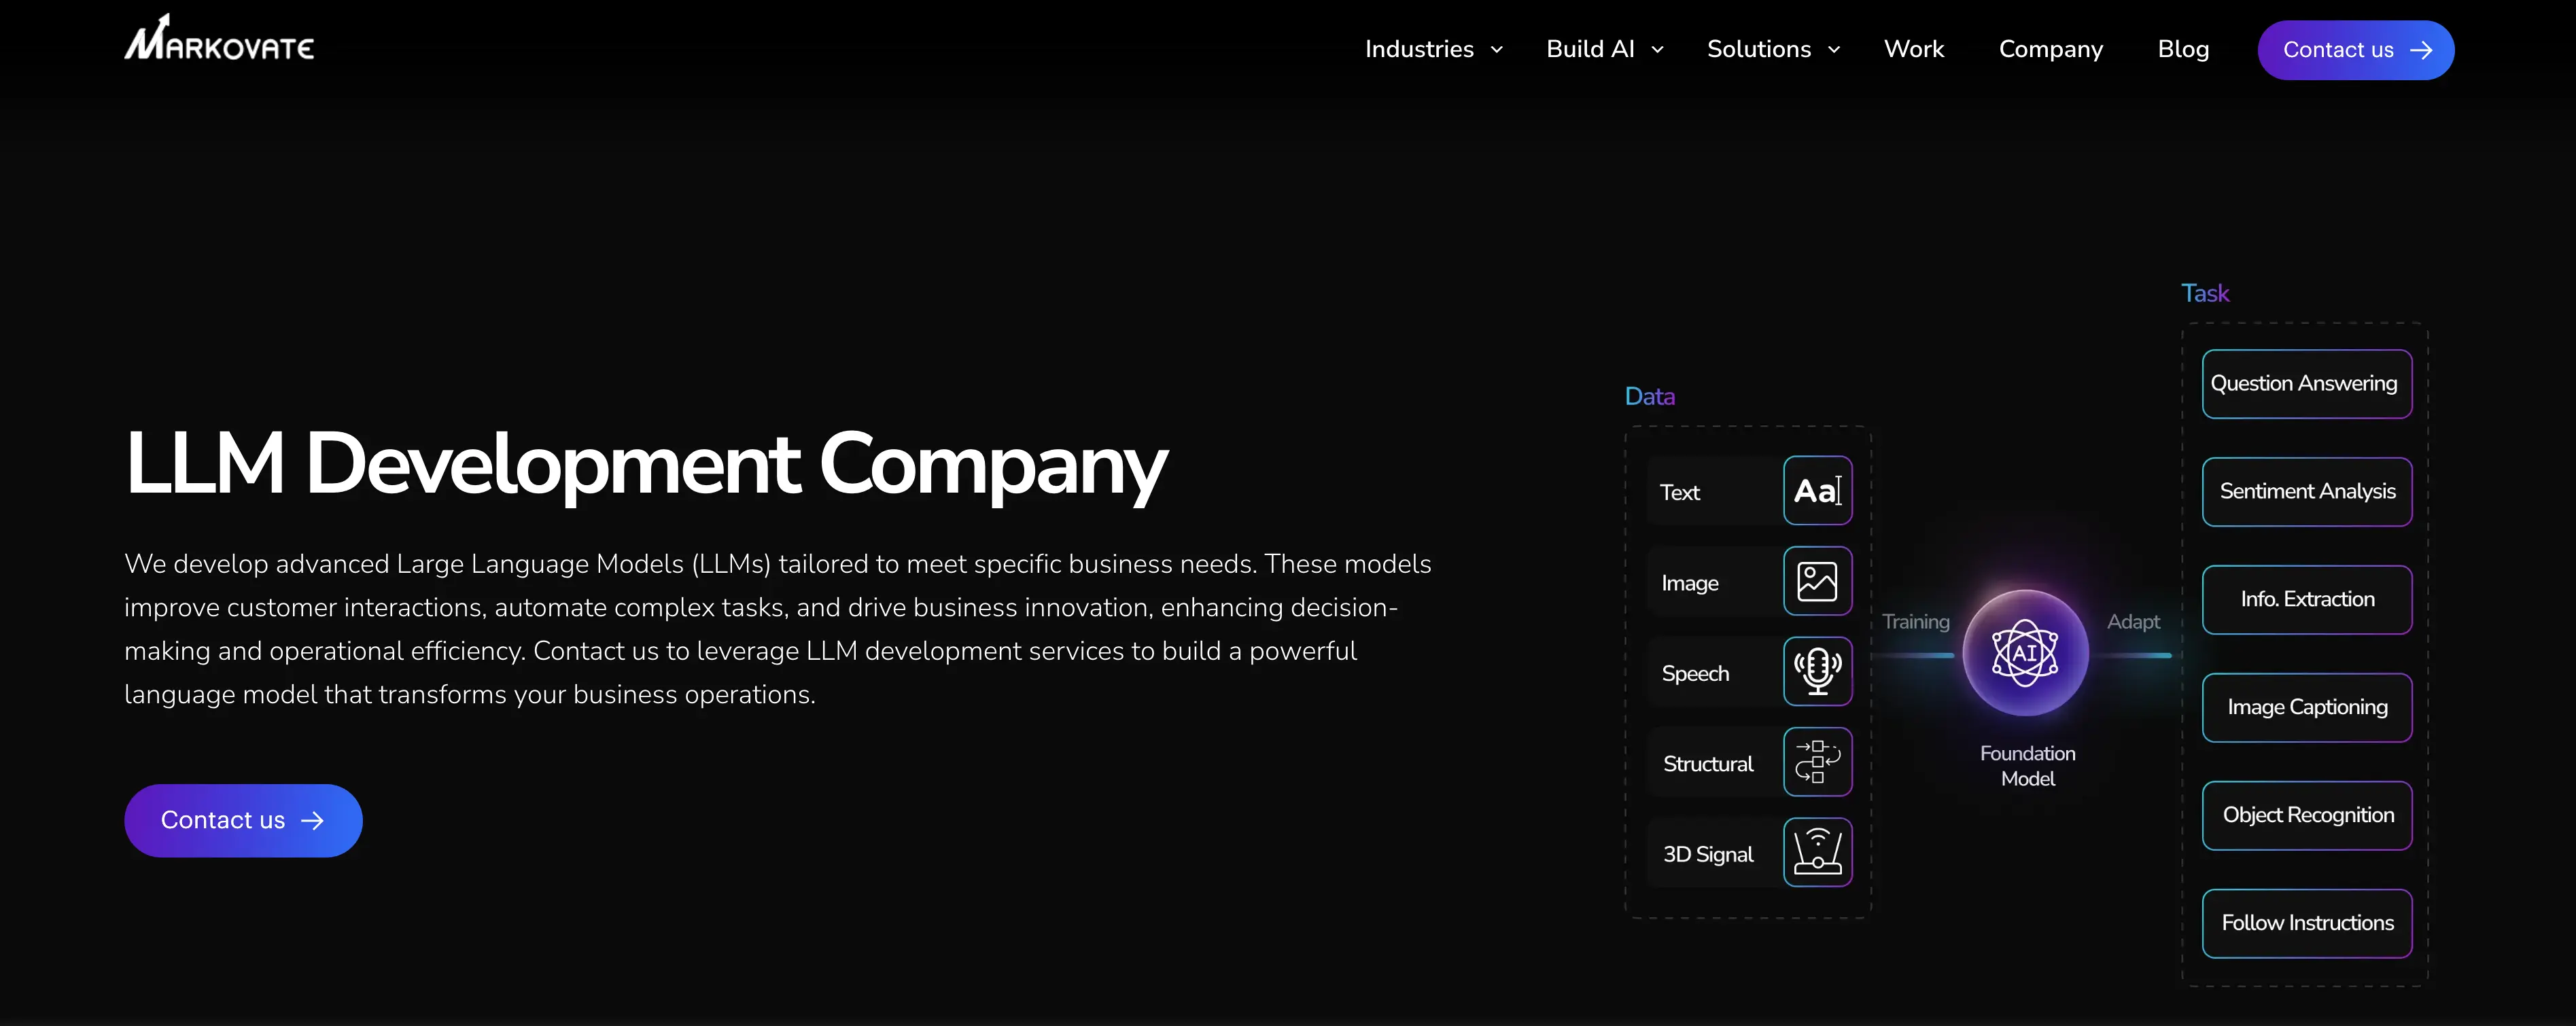Click the Markovate logo

click(x=218, y=38)
